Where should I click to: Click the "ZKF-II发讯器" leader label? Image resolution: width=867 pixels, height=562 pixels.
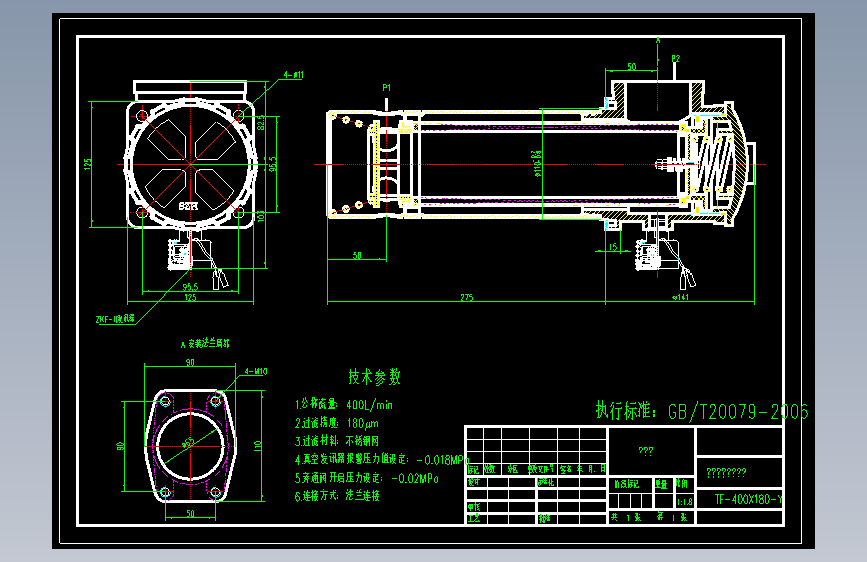click(x=115, y=319)
